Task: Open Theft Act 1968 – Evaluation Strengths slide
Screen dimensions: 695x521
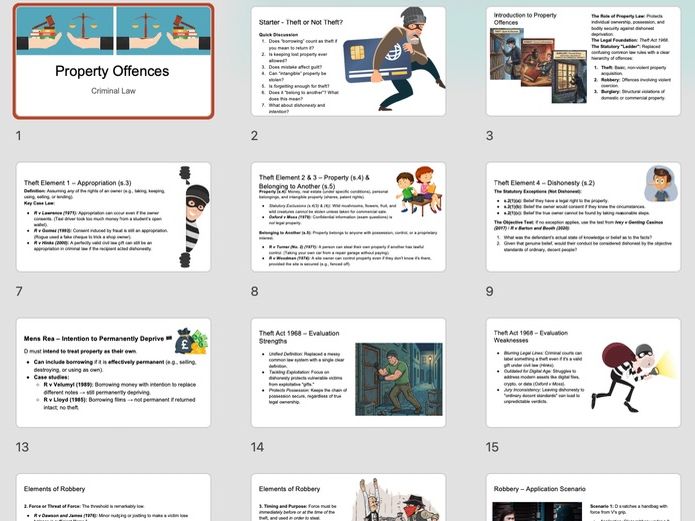Action: [348, 372]
